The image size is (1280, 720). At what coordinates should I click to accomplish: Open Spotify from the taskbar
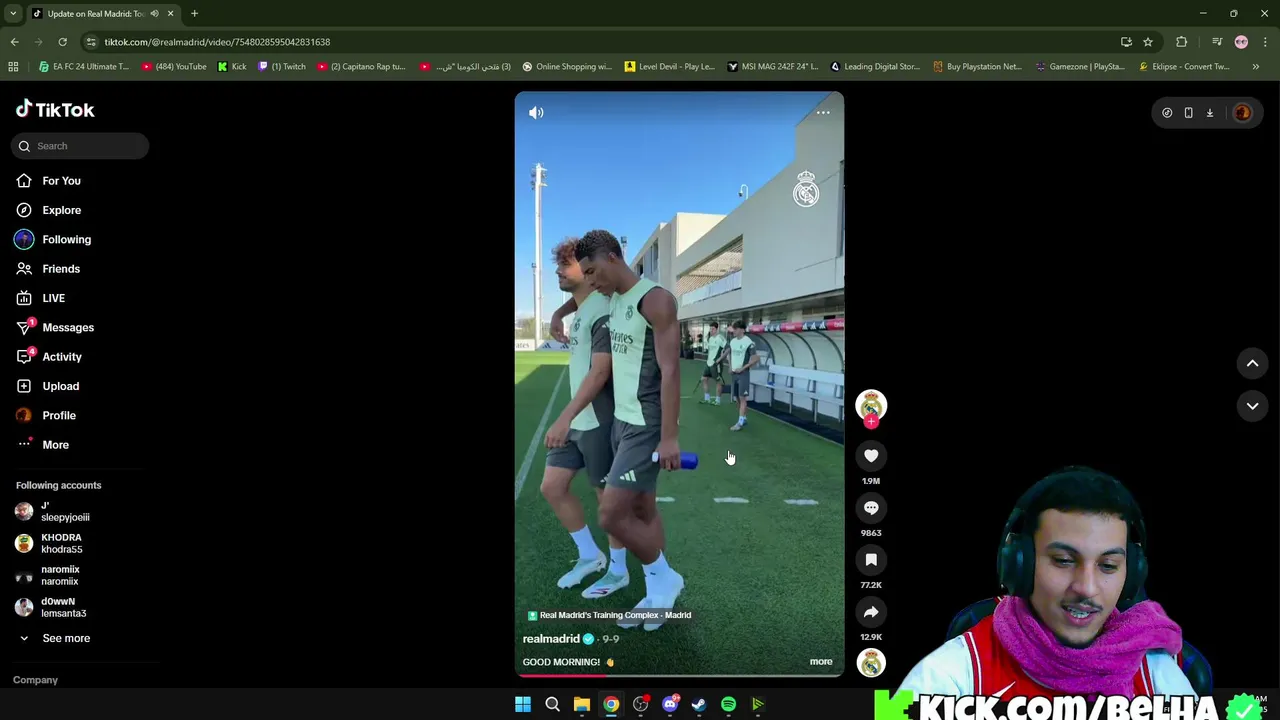pyautogui.click(x=728, y=705)
